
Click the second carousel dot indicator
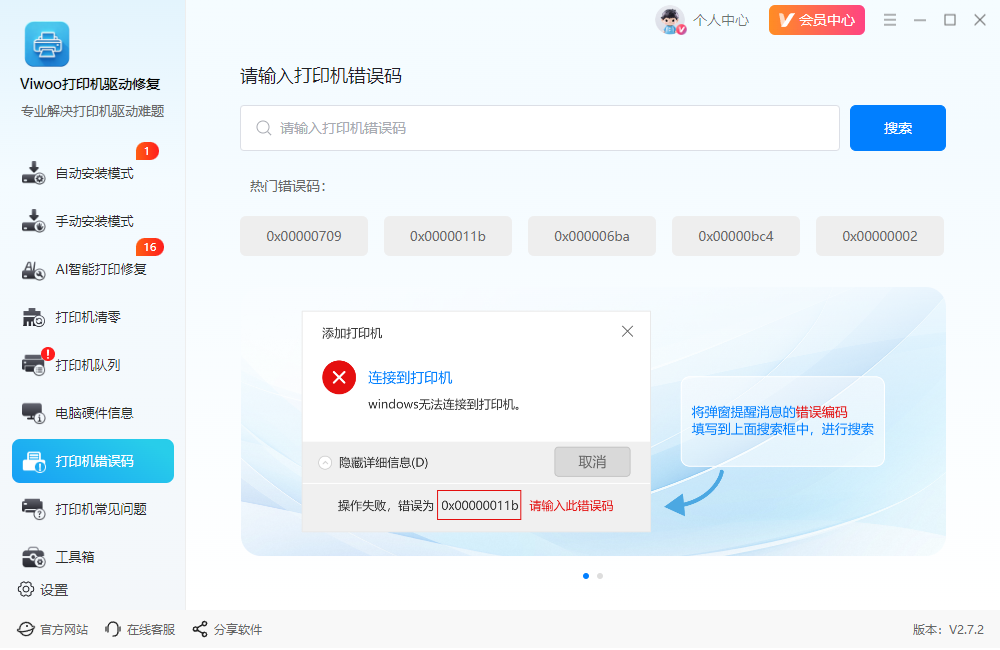[600, 576]
